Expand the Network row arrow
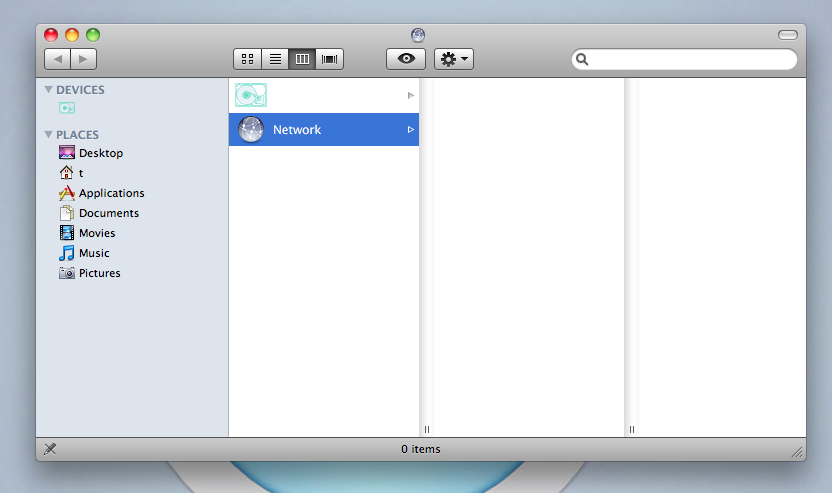The height and width of the screenshot is (493, 832). [x=411, y=129]
